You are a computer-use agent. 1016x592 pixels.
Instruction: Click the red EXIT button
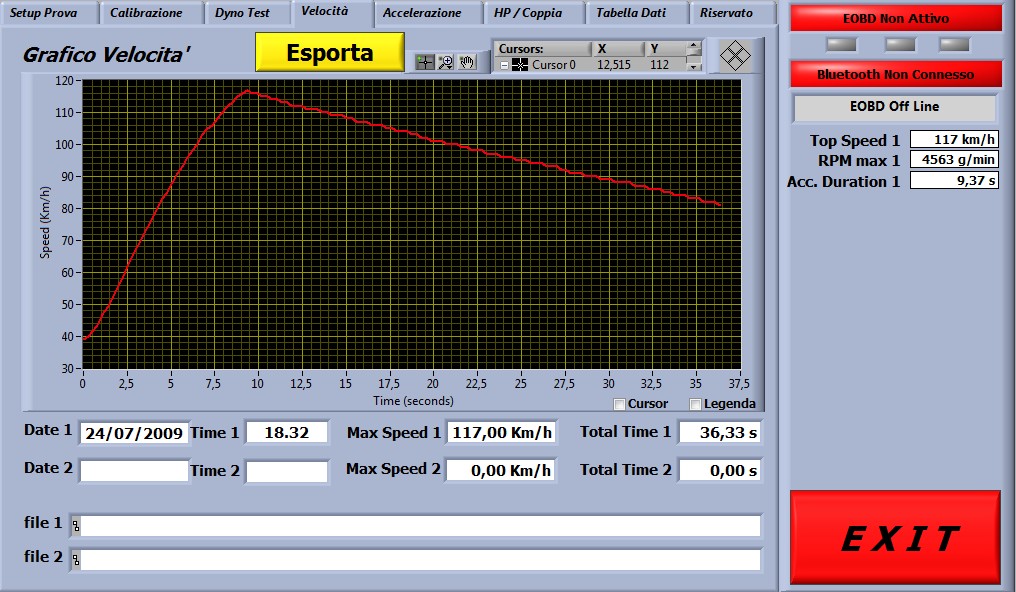(x=895, y=538)
